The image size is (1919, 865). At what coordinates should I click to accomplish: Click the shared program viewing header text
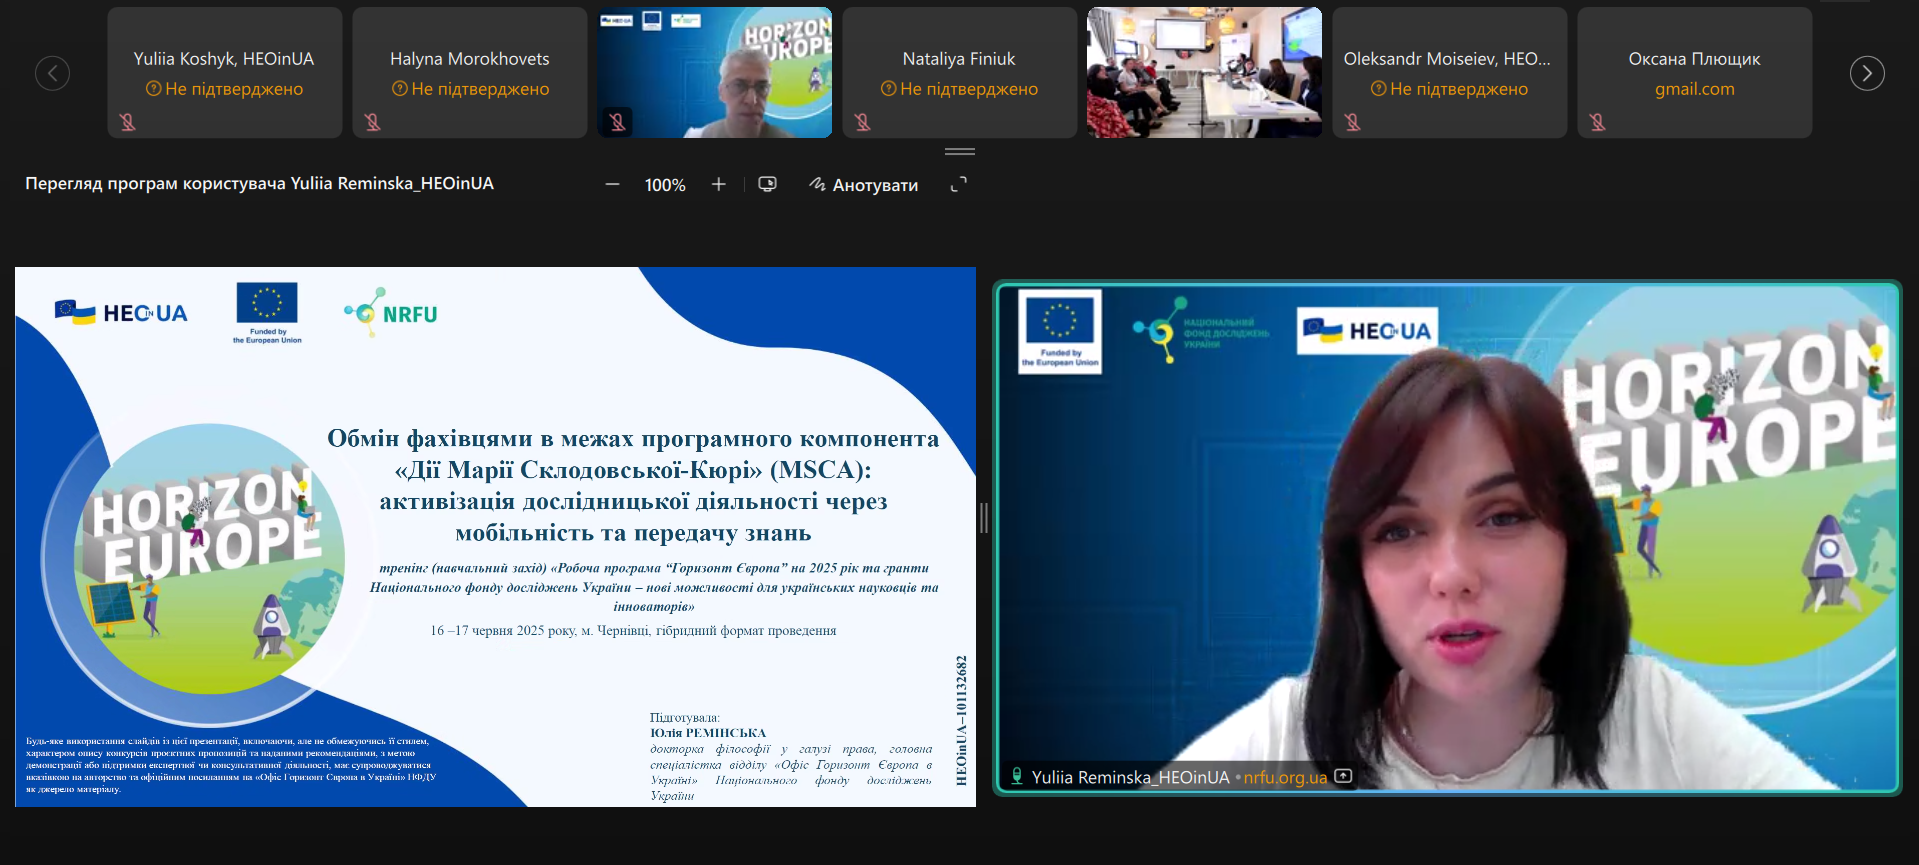259,184
